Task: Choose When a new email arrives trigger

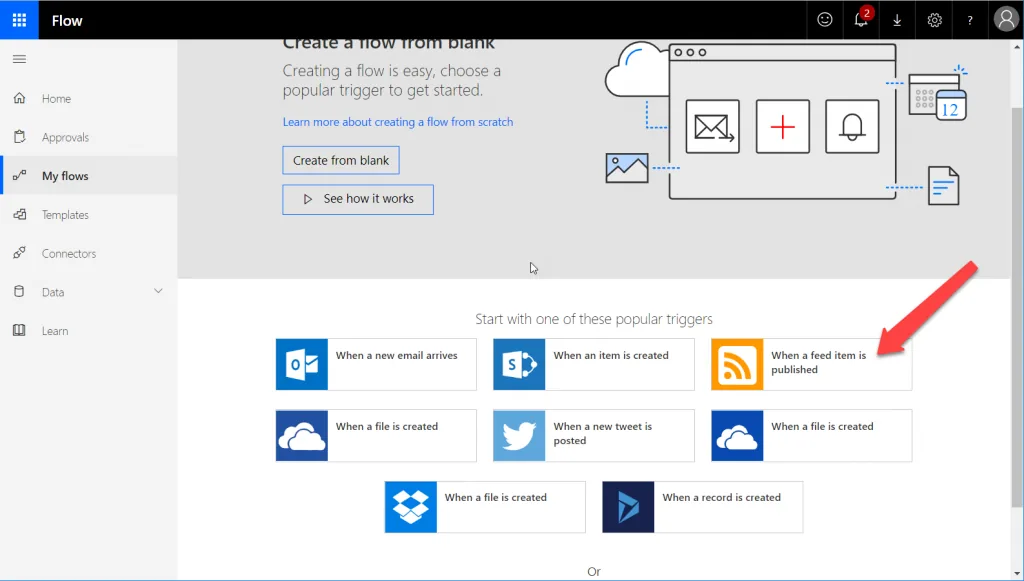Action: click(x=396, y=356)
